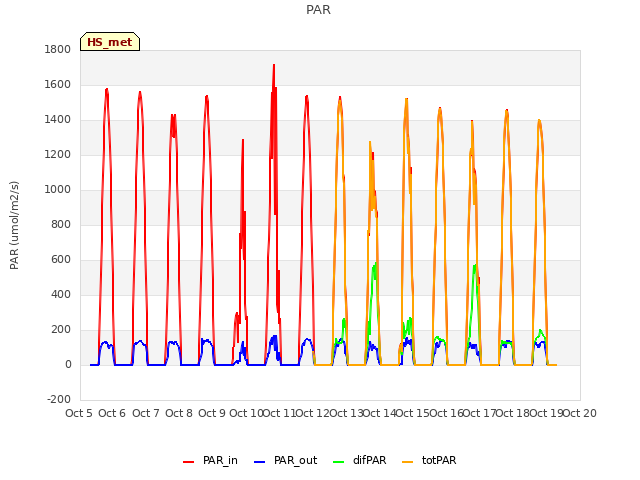This screenshot has width=640, height=480.
Task: Toggle the totPAR legend entry
Action: click(429, 461)
